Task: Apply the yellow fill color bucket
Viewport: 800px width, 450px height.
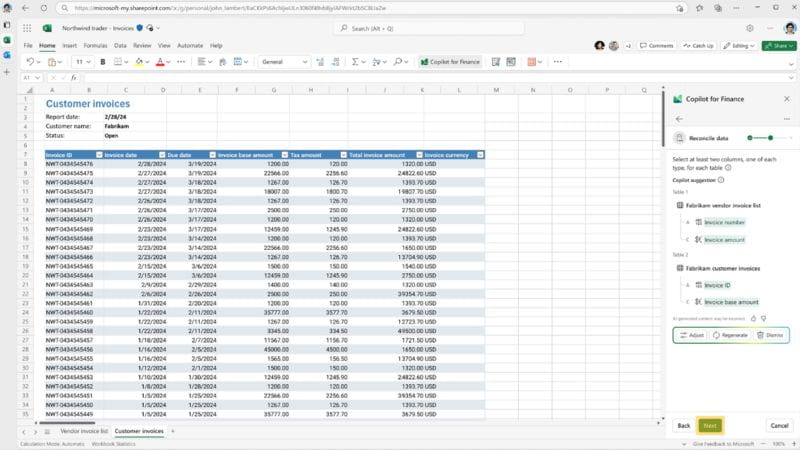Action: tap(139, 62)
